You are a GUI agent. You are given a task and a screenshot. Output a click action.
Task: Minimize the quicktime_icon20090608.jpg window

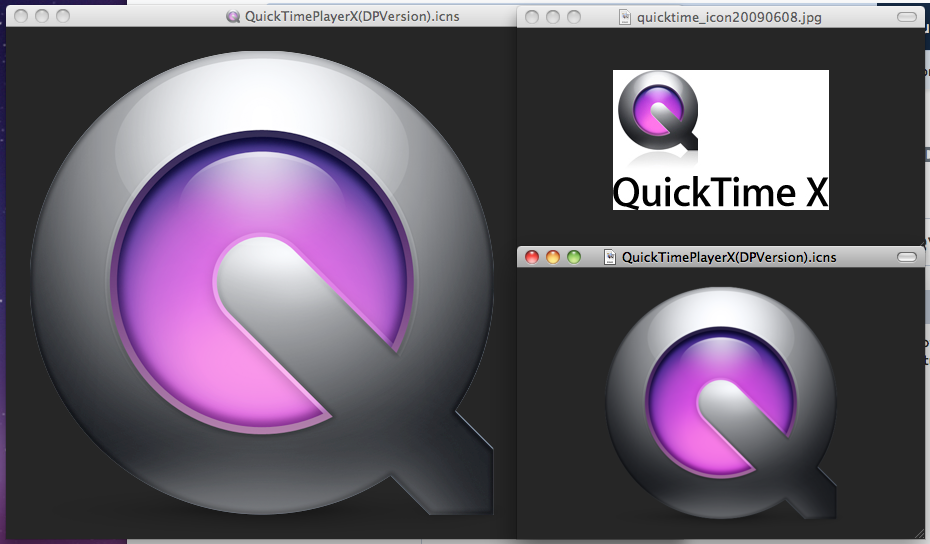pyautogui.click(x=553, y=17)
